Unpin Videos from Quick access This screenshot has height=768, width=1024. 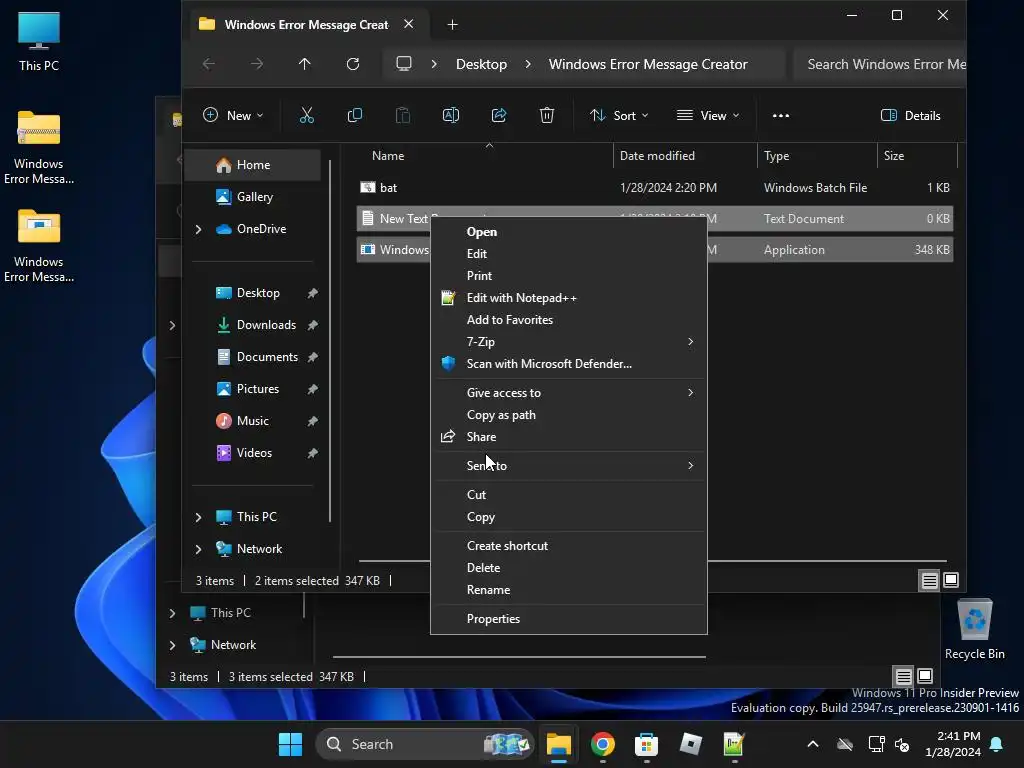click(313, 453)
